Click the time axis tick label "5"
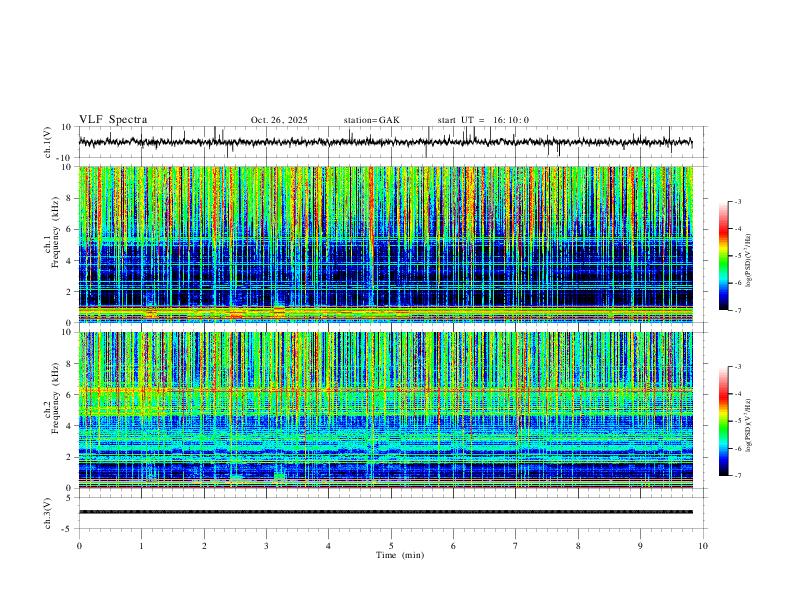 pos(391,546)
